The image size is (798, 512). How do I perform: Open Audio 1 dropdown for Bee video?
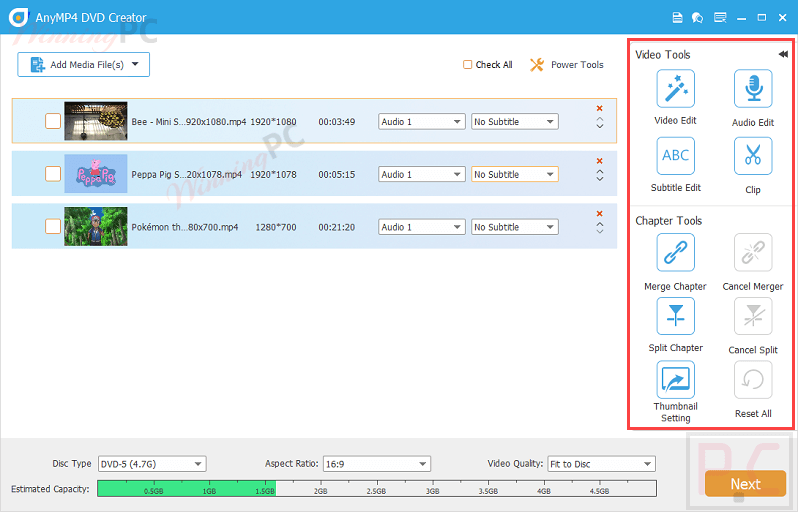click(421, 122)
